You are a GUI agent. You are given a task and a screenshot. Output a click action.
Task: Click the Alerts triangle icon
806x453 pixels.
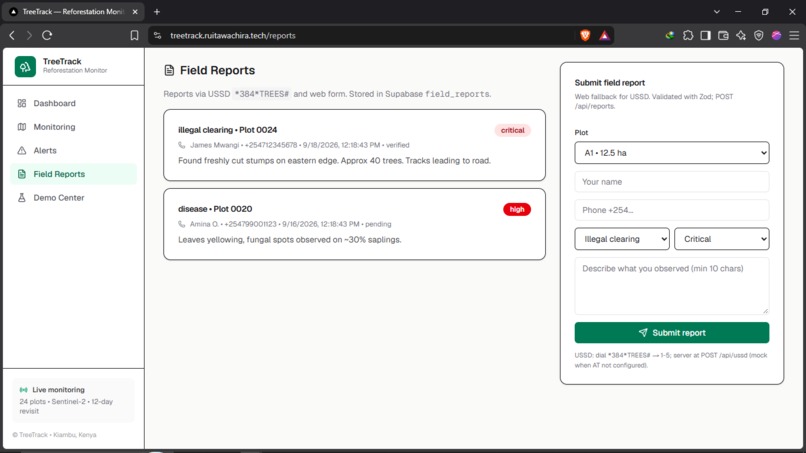click(22, 151)
